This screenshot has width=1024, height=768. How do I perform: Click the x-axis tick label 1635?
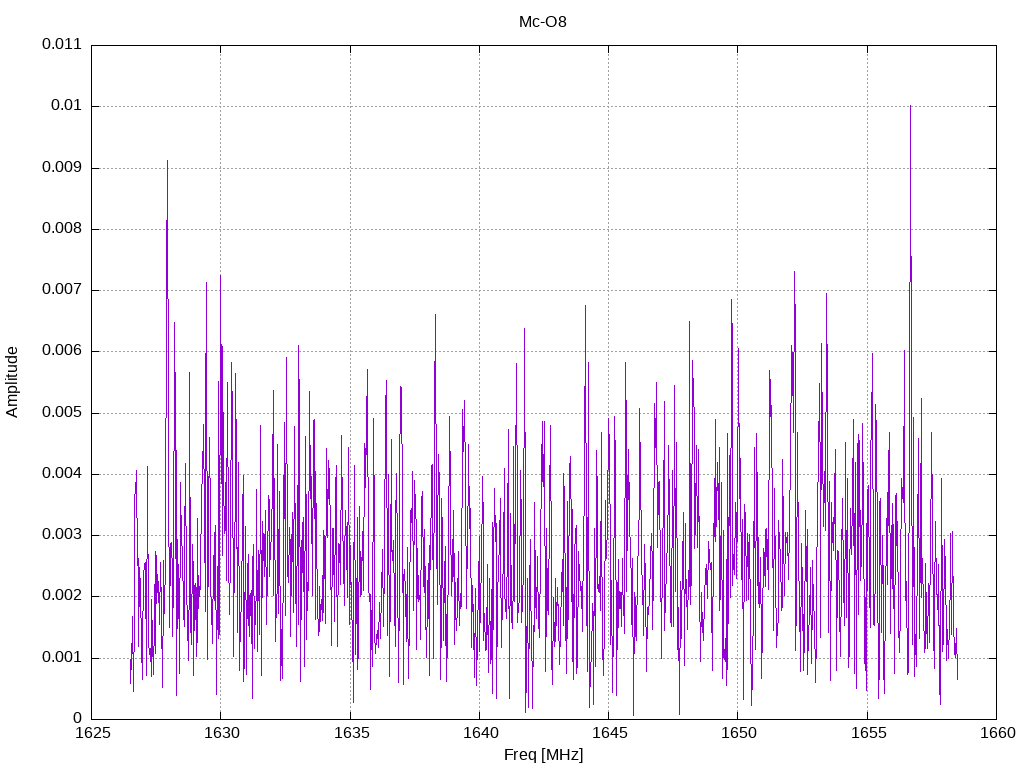click(351, 733)
